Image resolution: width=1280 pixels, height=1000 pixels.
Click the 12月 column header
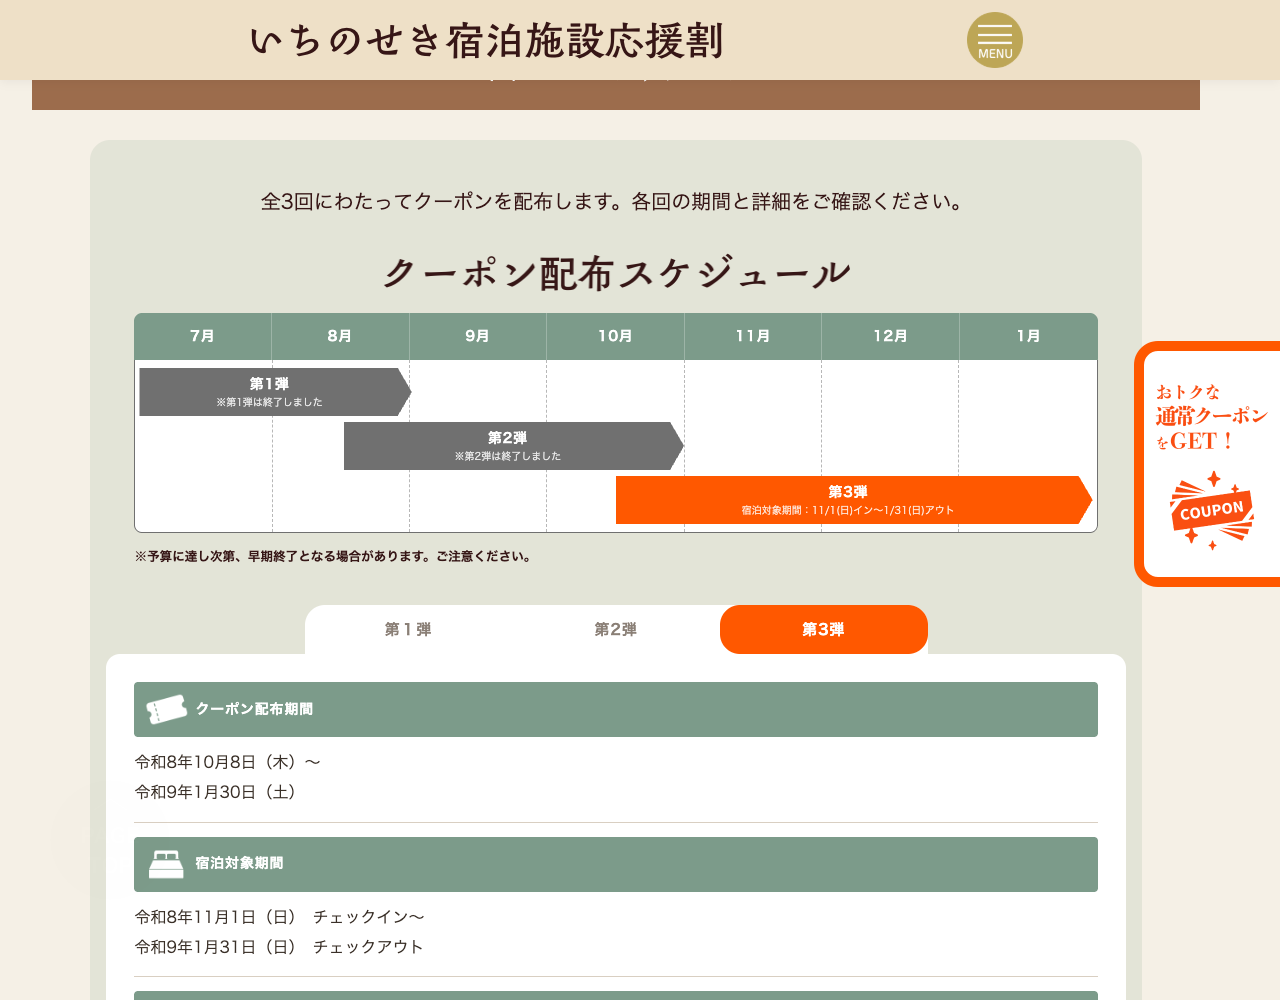click(x=890, y=336)
